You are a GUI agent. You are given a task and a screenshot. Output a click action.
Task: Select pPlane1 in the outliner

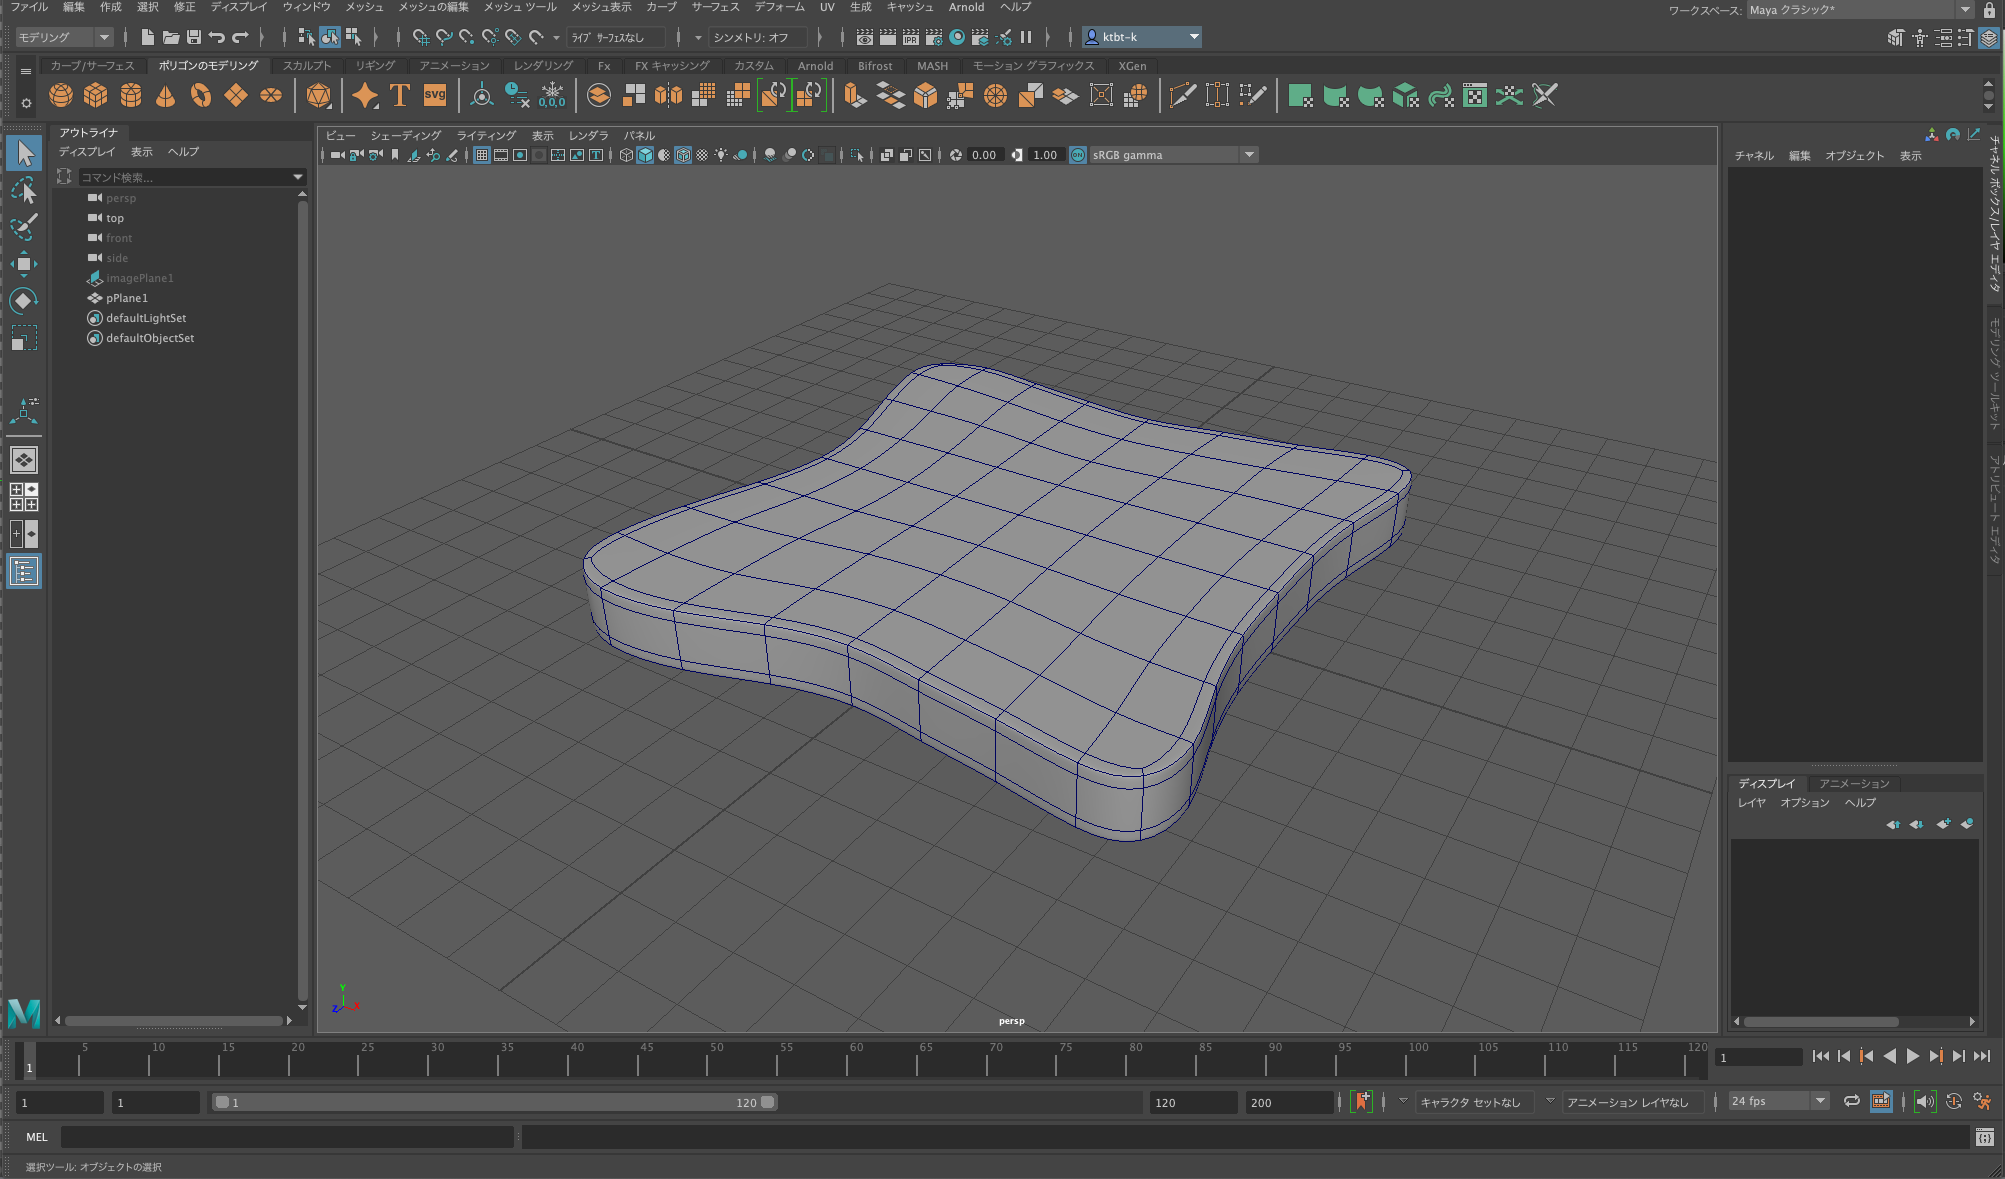click(127, 298)
